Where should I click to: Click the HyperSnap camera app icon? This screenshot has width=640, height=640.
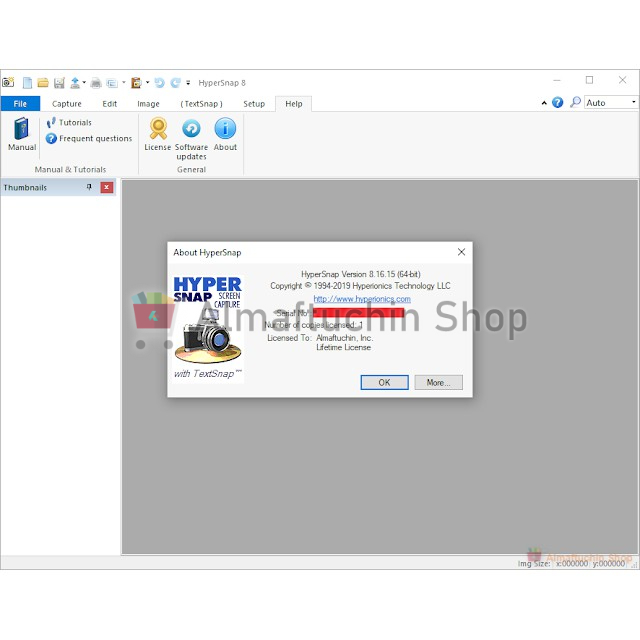(9, 83)
